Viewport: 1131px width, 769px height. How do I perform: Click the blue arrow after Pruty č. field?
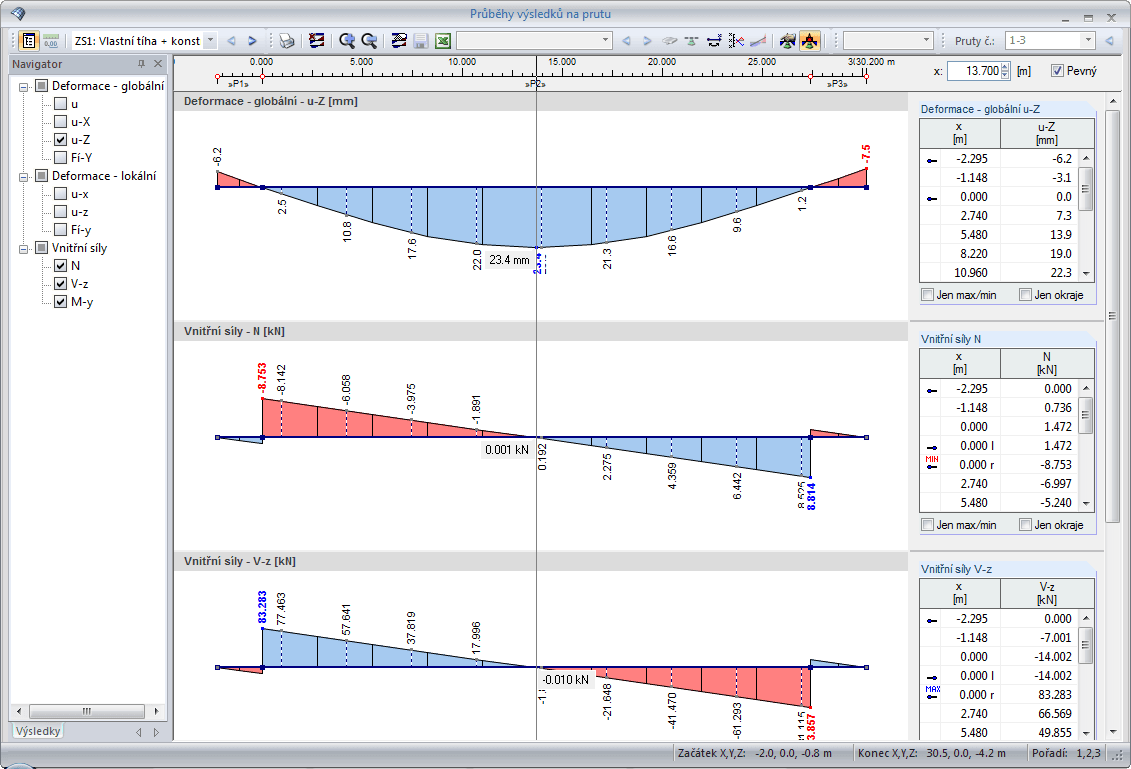click(x=1109, y=41)
